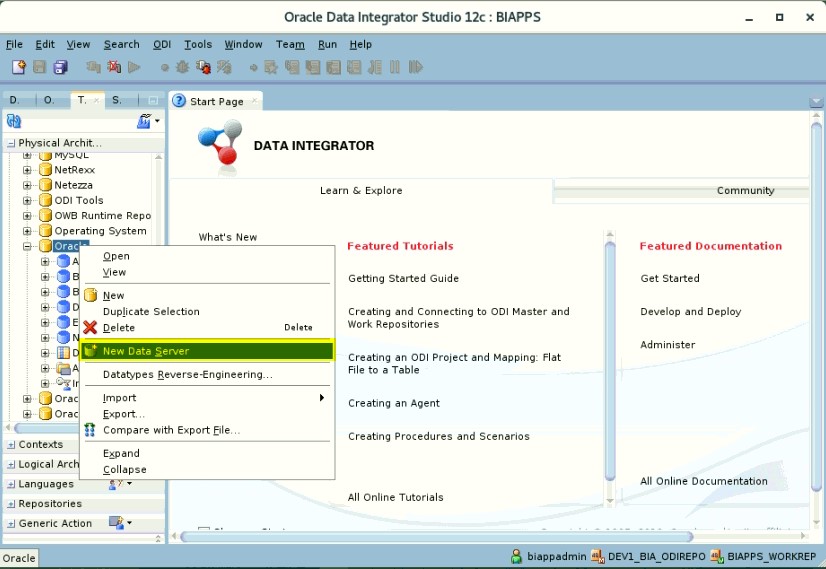826x569 pixels.
Task: Open the Getting Started Guide tutorial link
Action: pos(403,278)
